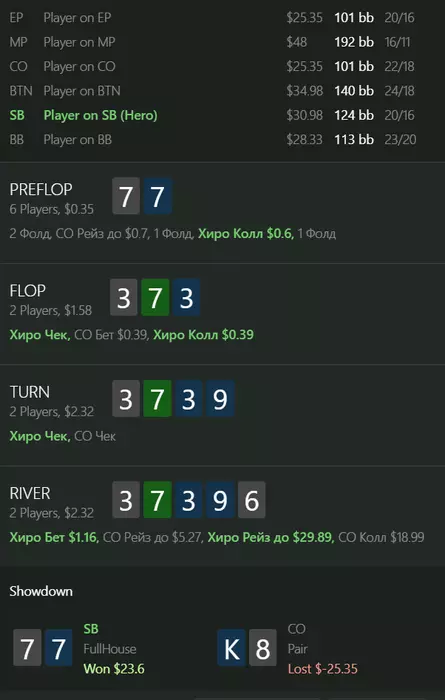Click the Player on BTN name
445x700 pixels.
[x=82, y=91]
